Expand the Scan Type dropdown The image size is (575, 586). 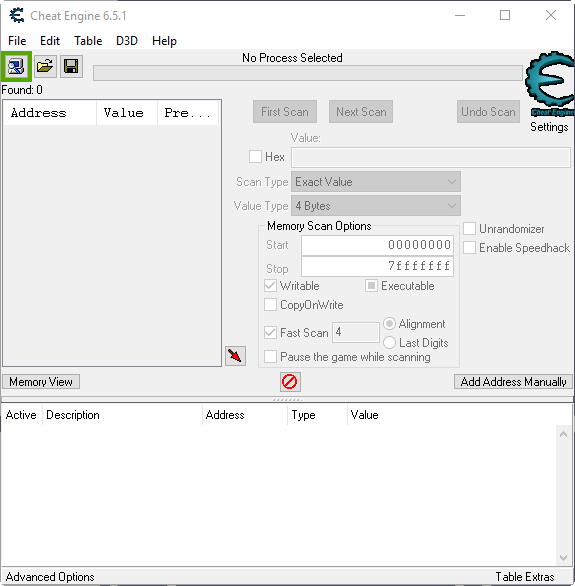375,182
